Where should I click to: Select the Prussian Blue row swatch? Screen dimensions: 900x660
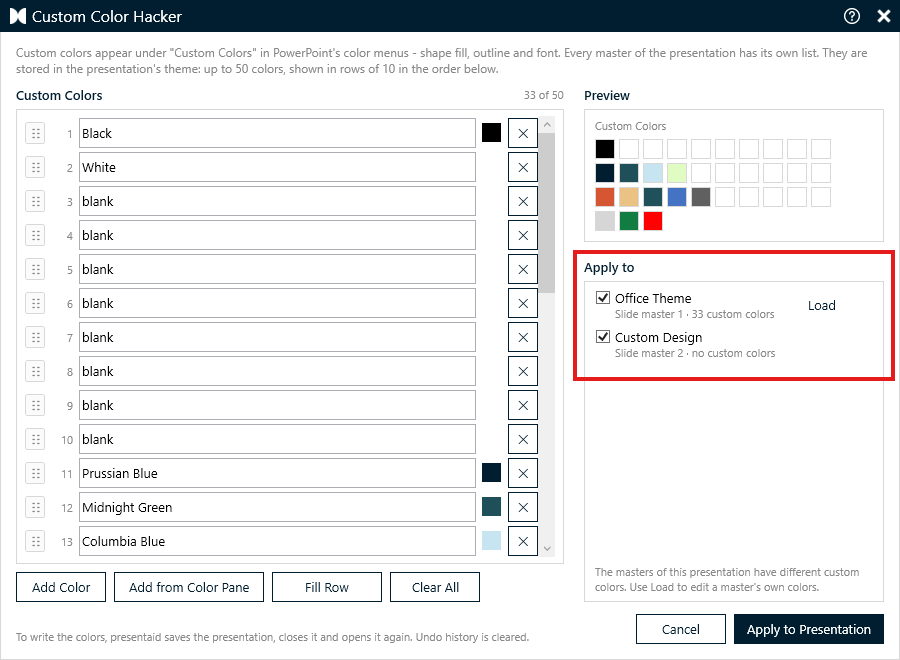tap(491, 473)
